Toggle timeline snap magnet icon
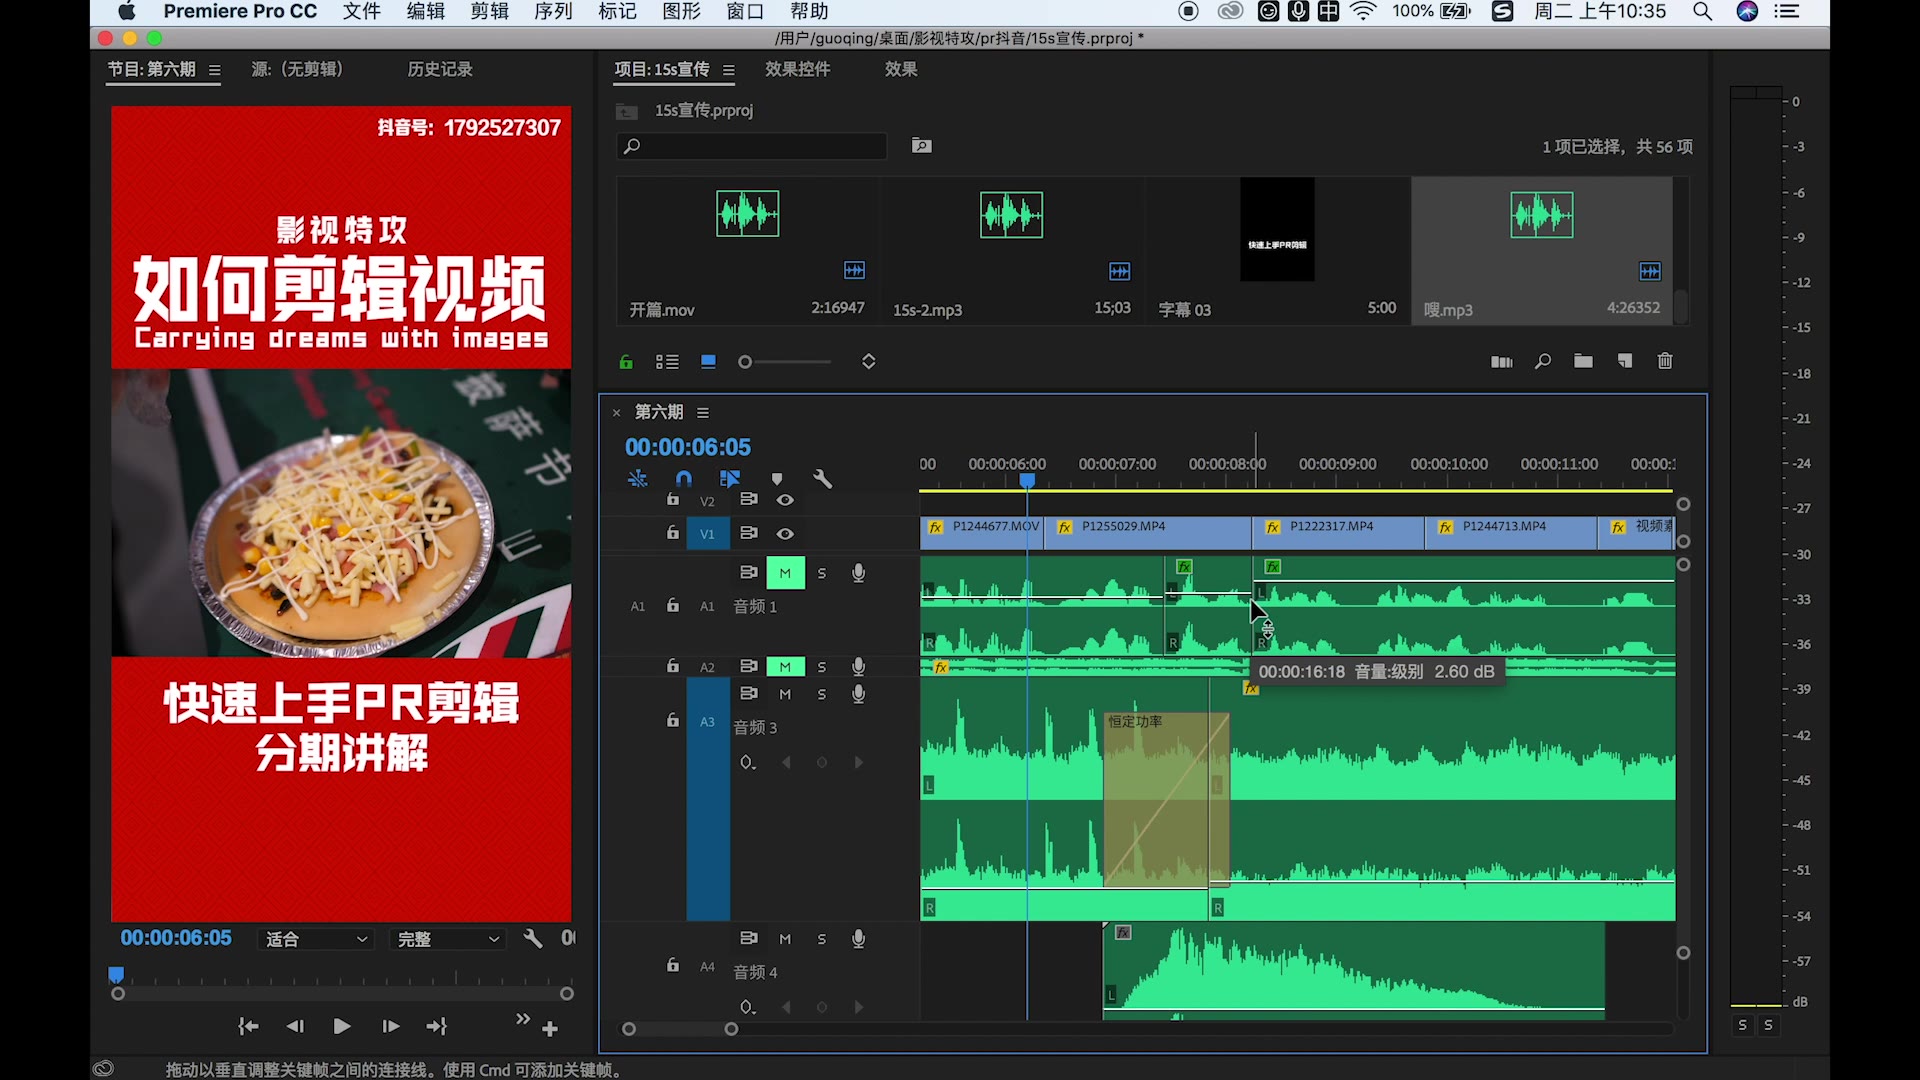 pyautogui.click(x=684, y=479)
